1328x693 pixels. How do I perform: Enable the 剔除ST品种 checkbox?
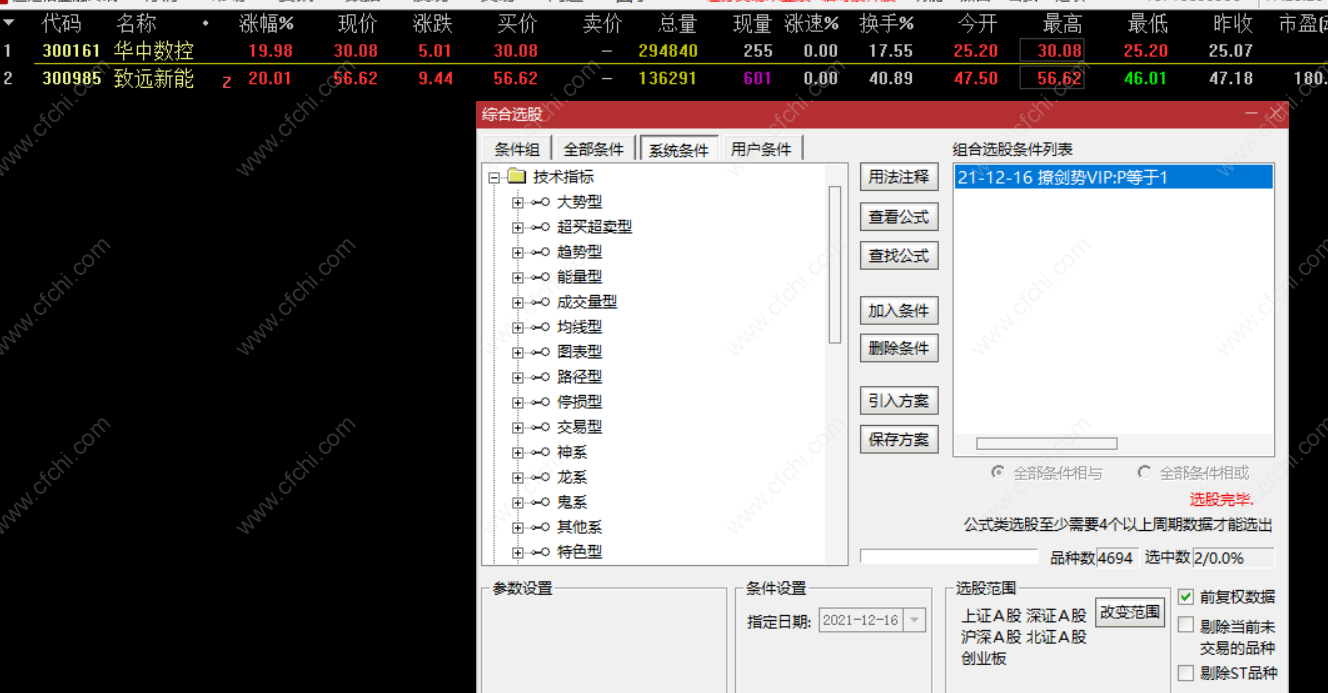tap(1186, 673)
